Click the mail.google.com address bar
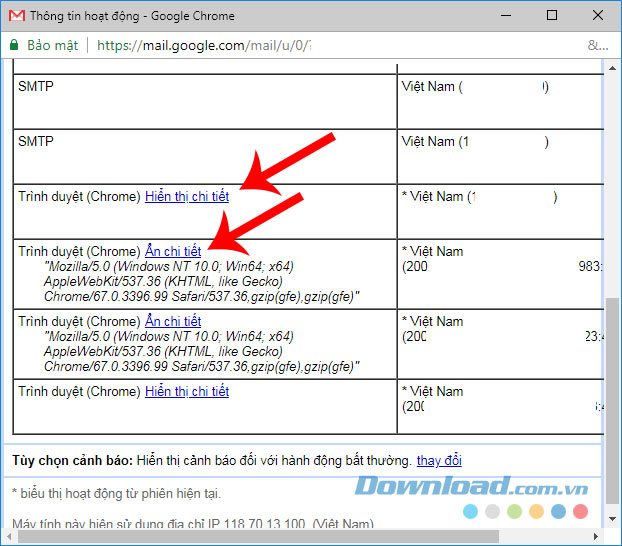Viewport: 622px width, 546px height. [x=300, y=45]
